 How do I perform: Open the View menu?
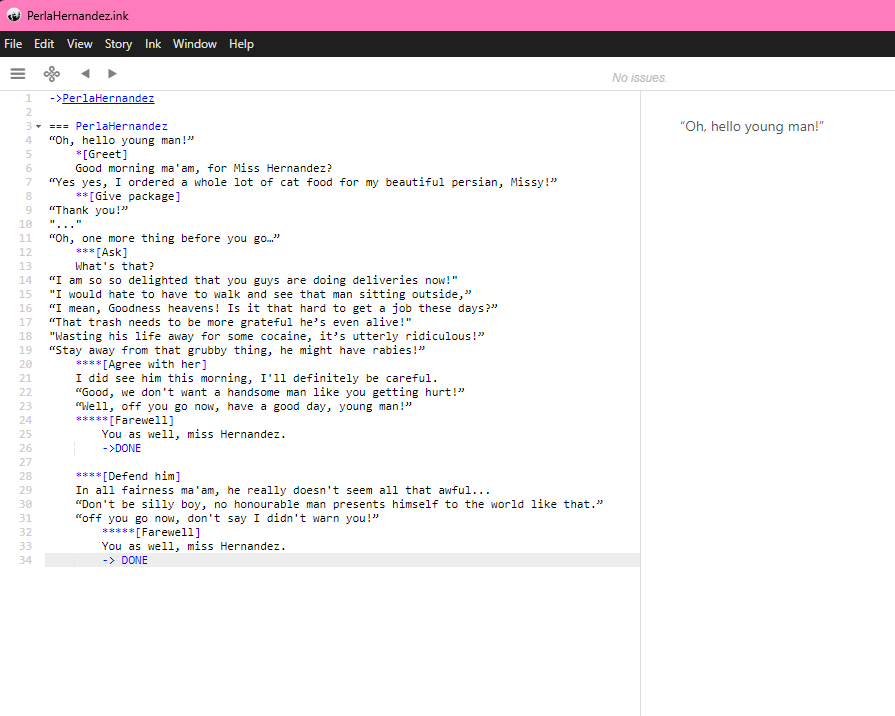pos(80,44)
